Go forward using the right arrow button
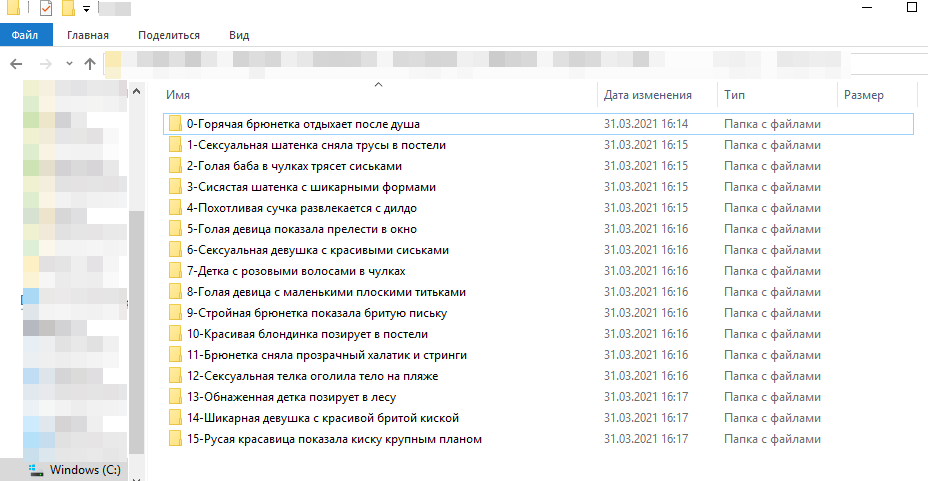This screenshot has height=481, width=928. pyautogui.click(x=46, y=64)
